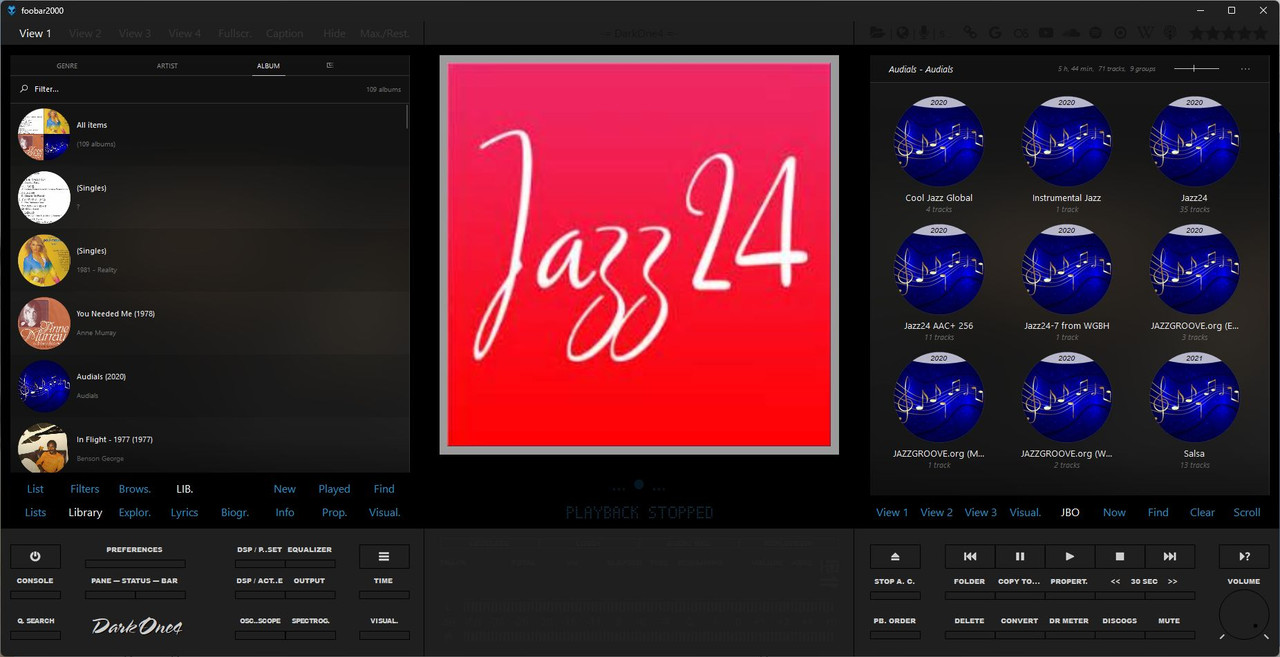Click the panel settings icon next to ALBUM tab
Screen dimensions: 1280x657
click(x=330, y=66)
